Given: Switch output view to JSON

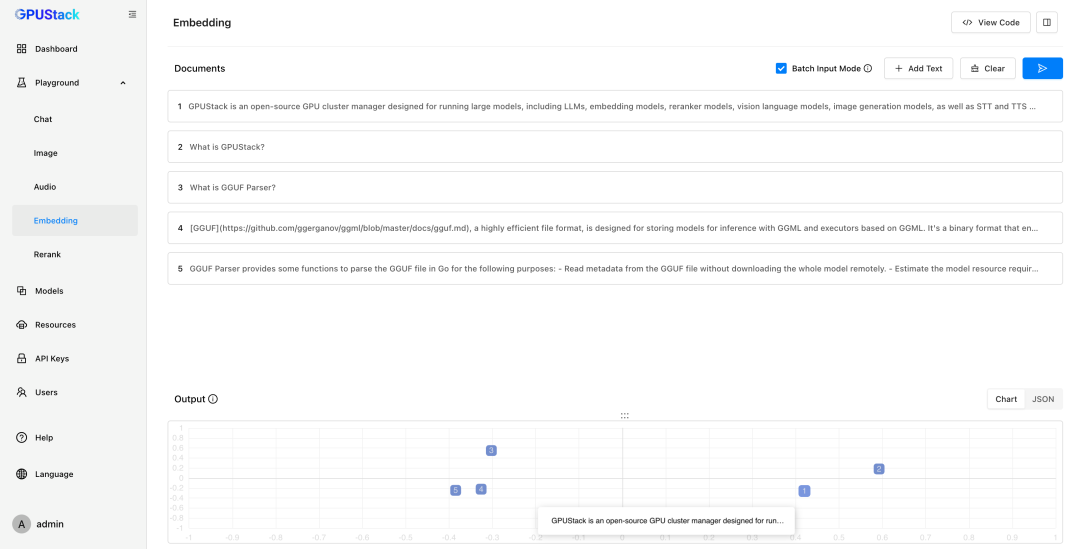Looking at the screenshot, I should coord(1043,399).
